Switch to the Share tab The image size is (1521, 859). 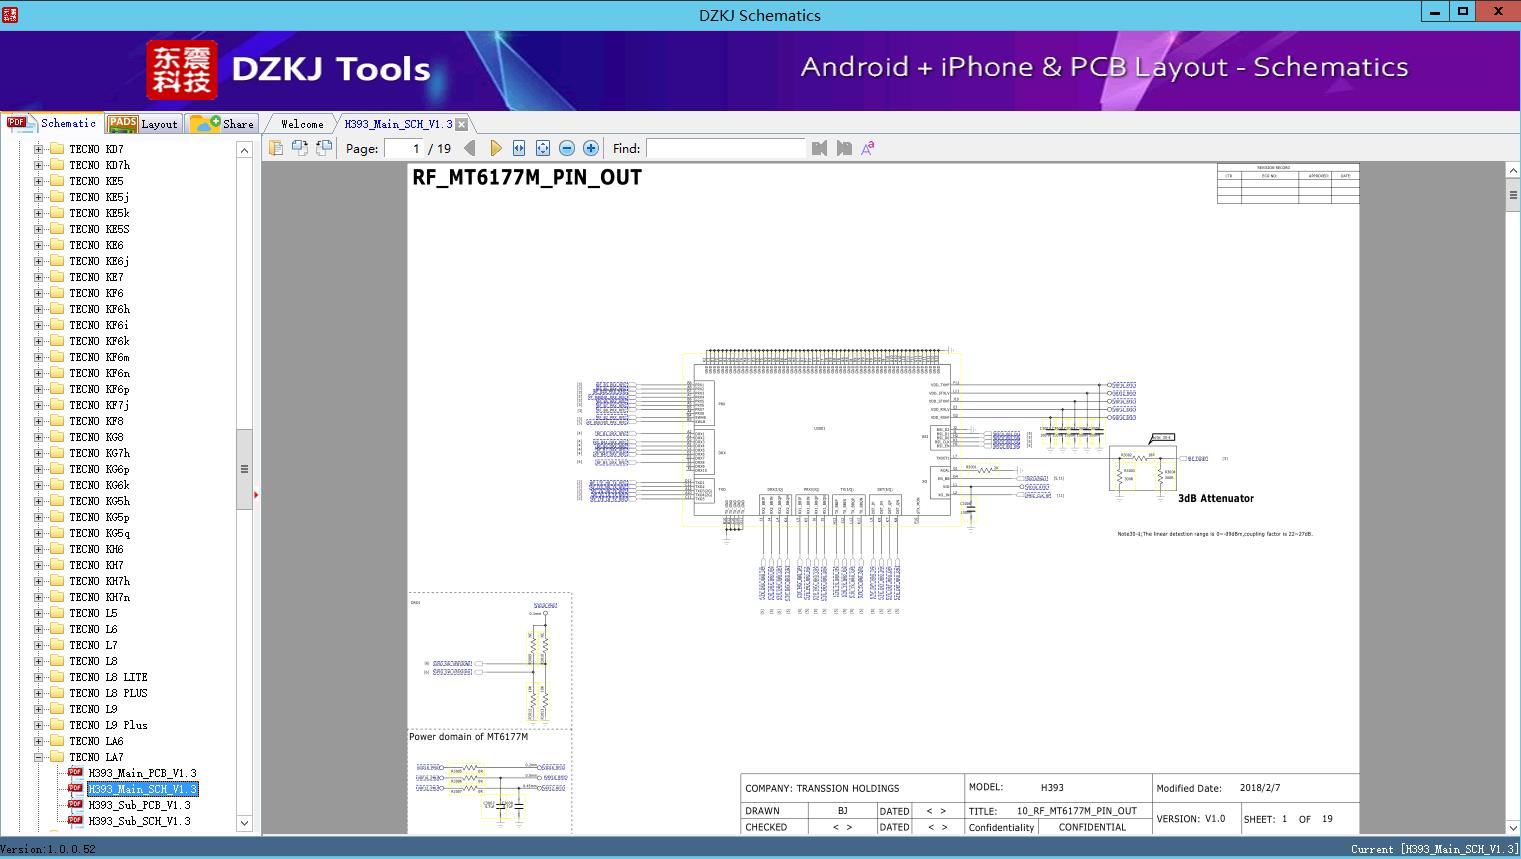click(223, 123)
